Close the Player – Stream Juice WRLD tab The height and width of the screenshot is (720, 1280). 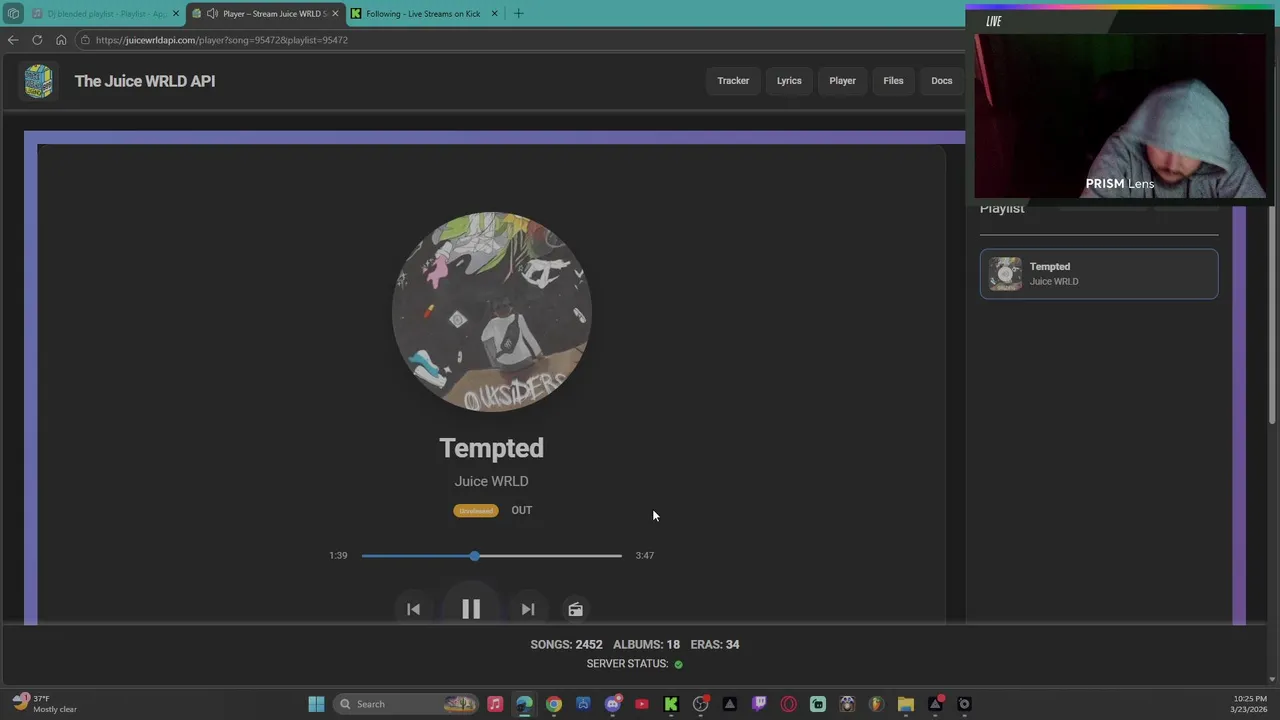[x=336, y=14]
